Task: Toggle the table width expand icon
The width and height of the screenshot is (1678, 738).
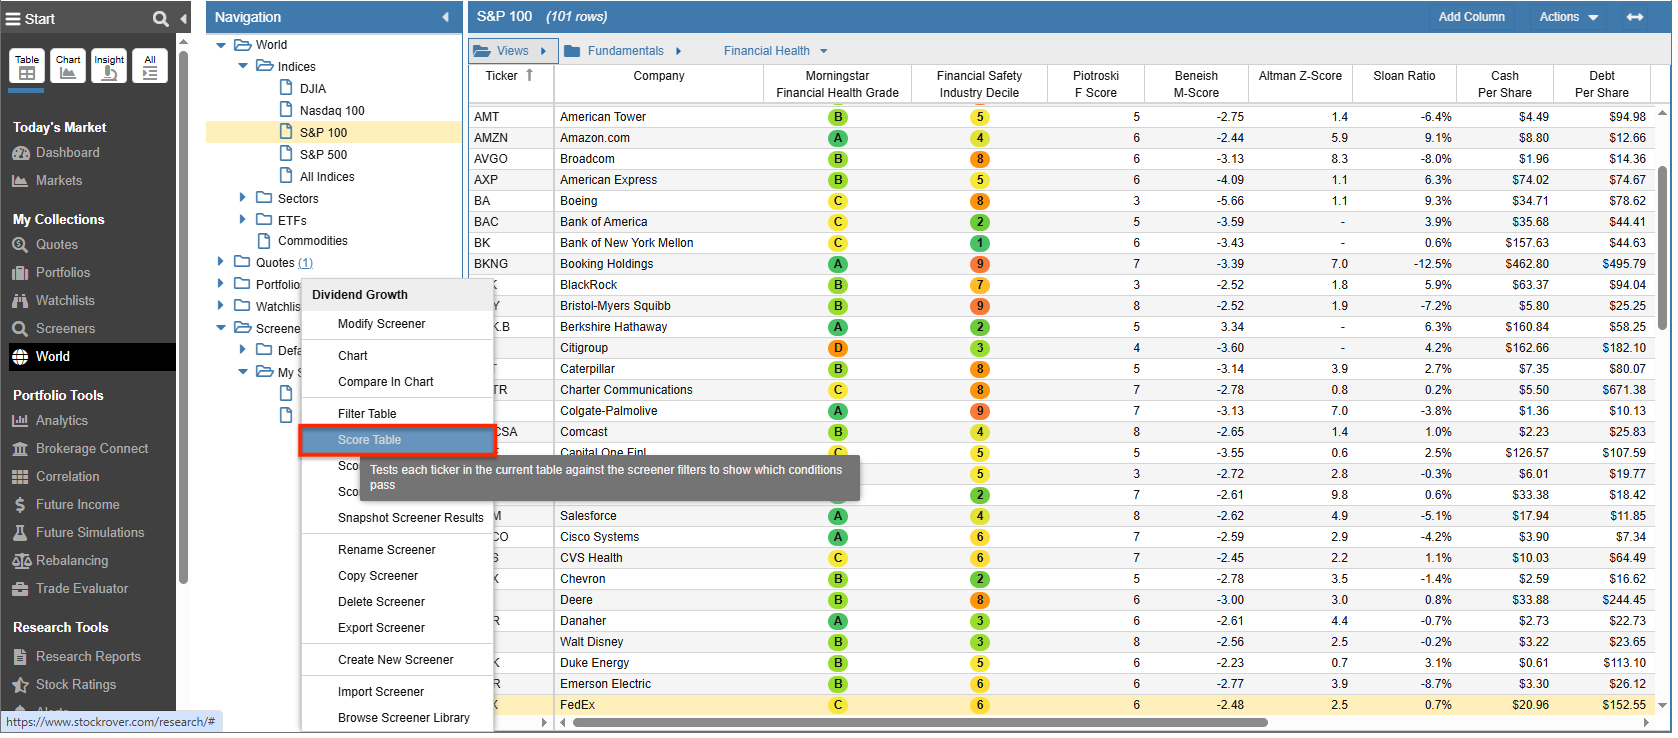Action: [x=1635, y=17]
